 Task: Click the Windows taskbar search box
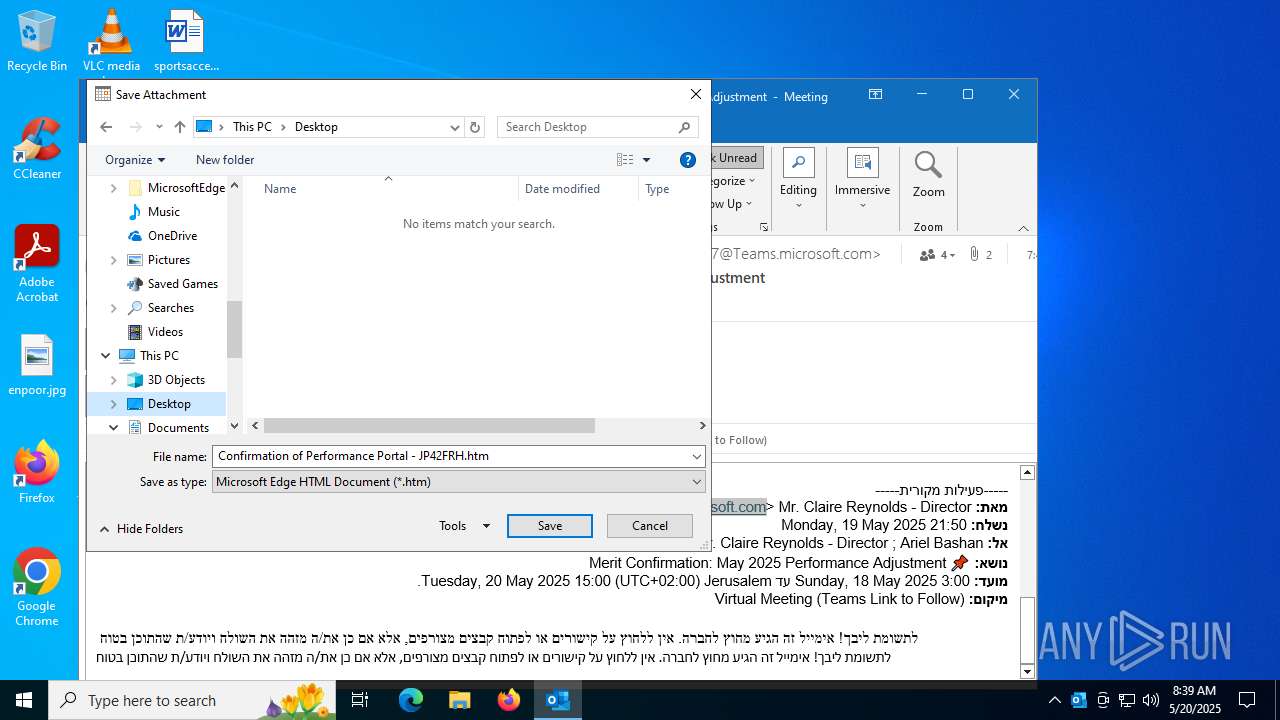click(192, 700)
